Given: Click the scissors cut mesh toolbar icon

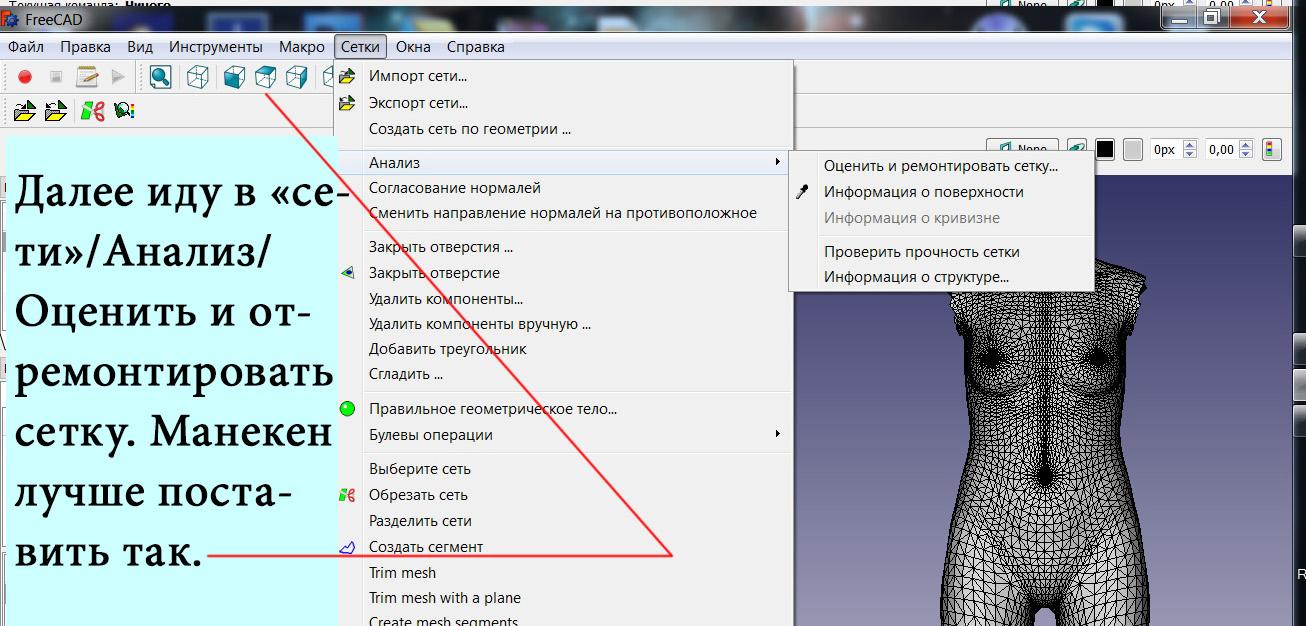Looking at the screenshot, I should (x=92, y=111).
